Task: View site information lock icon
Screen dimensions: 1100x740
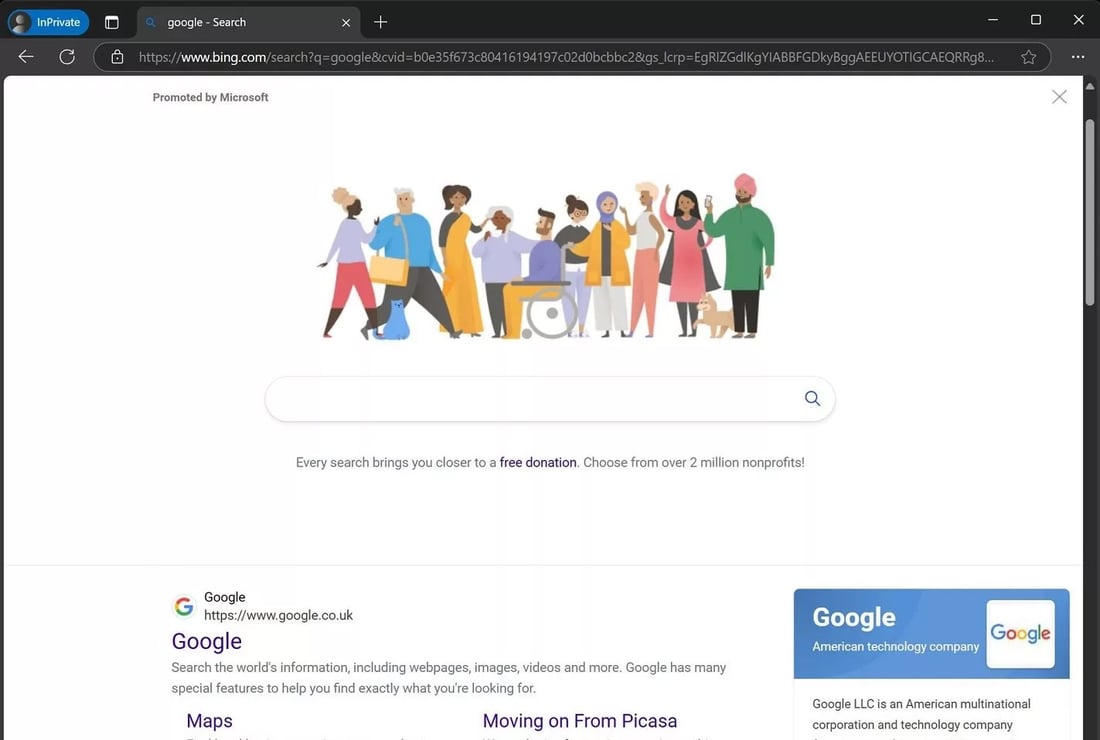Action: (117, 57)
